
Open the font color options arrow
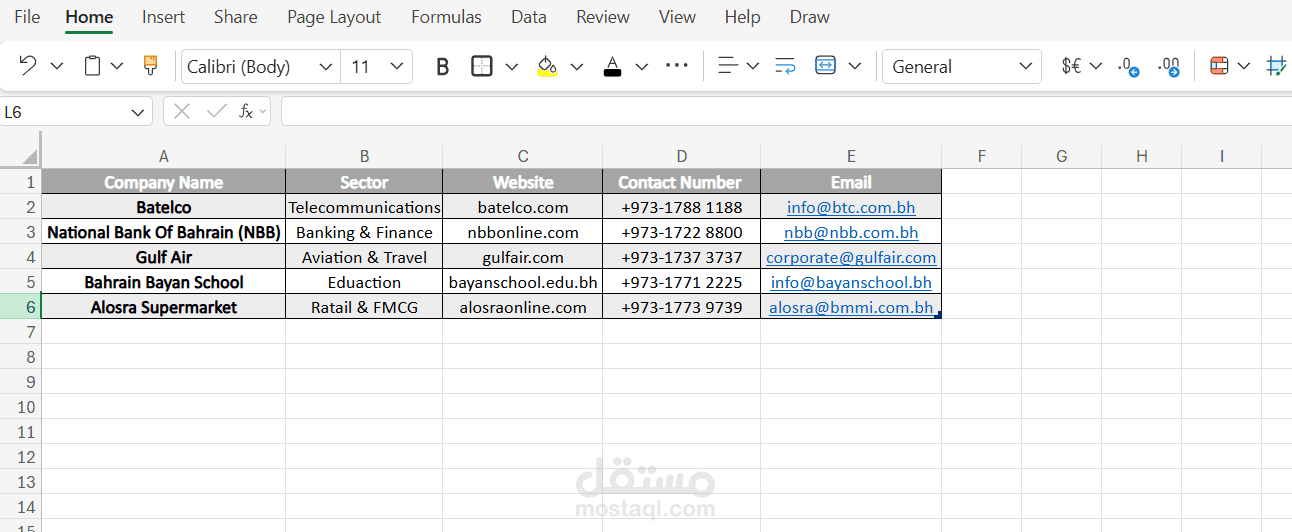(642, 66)
